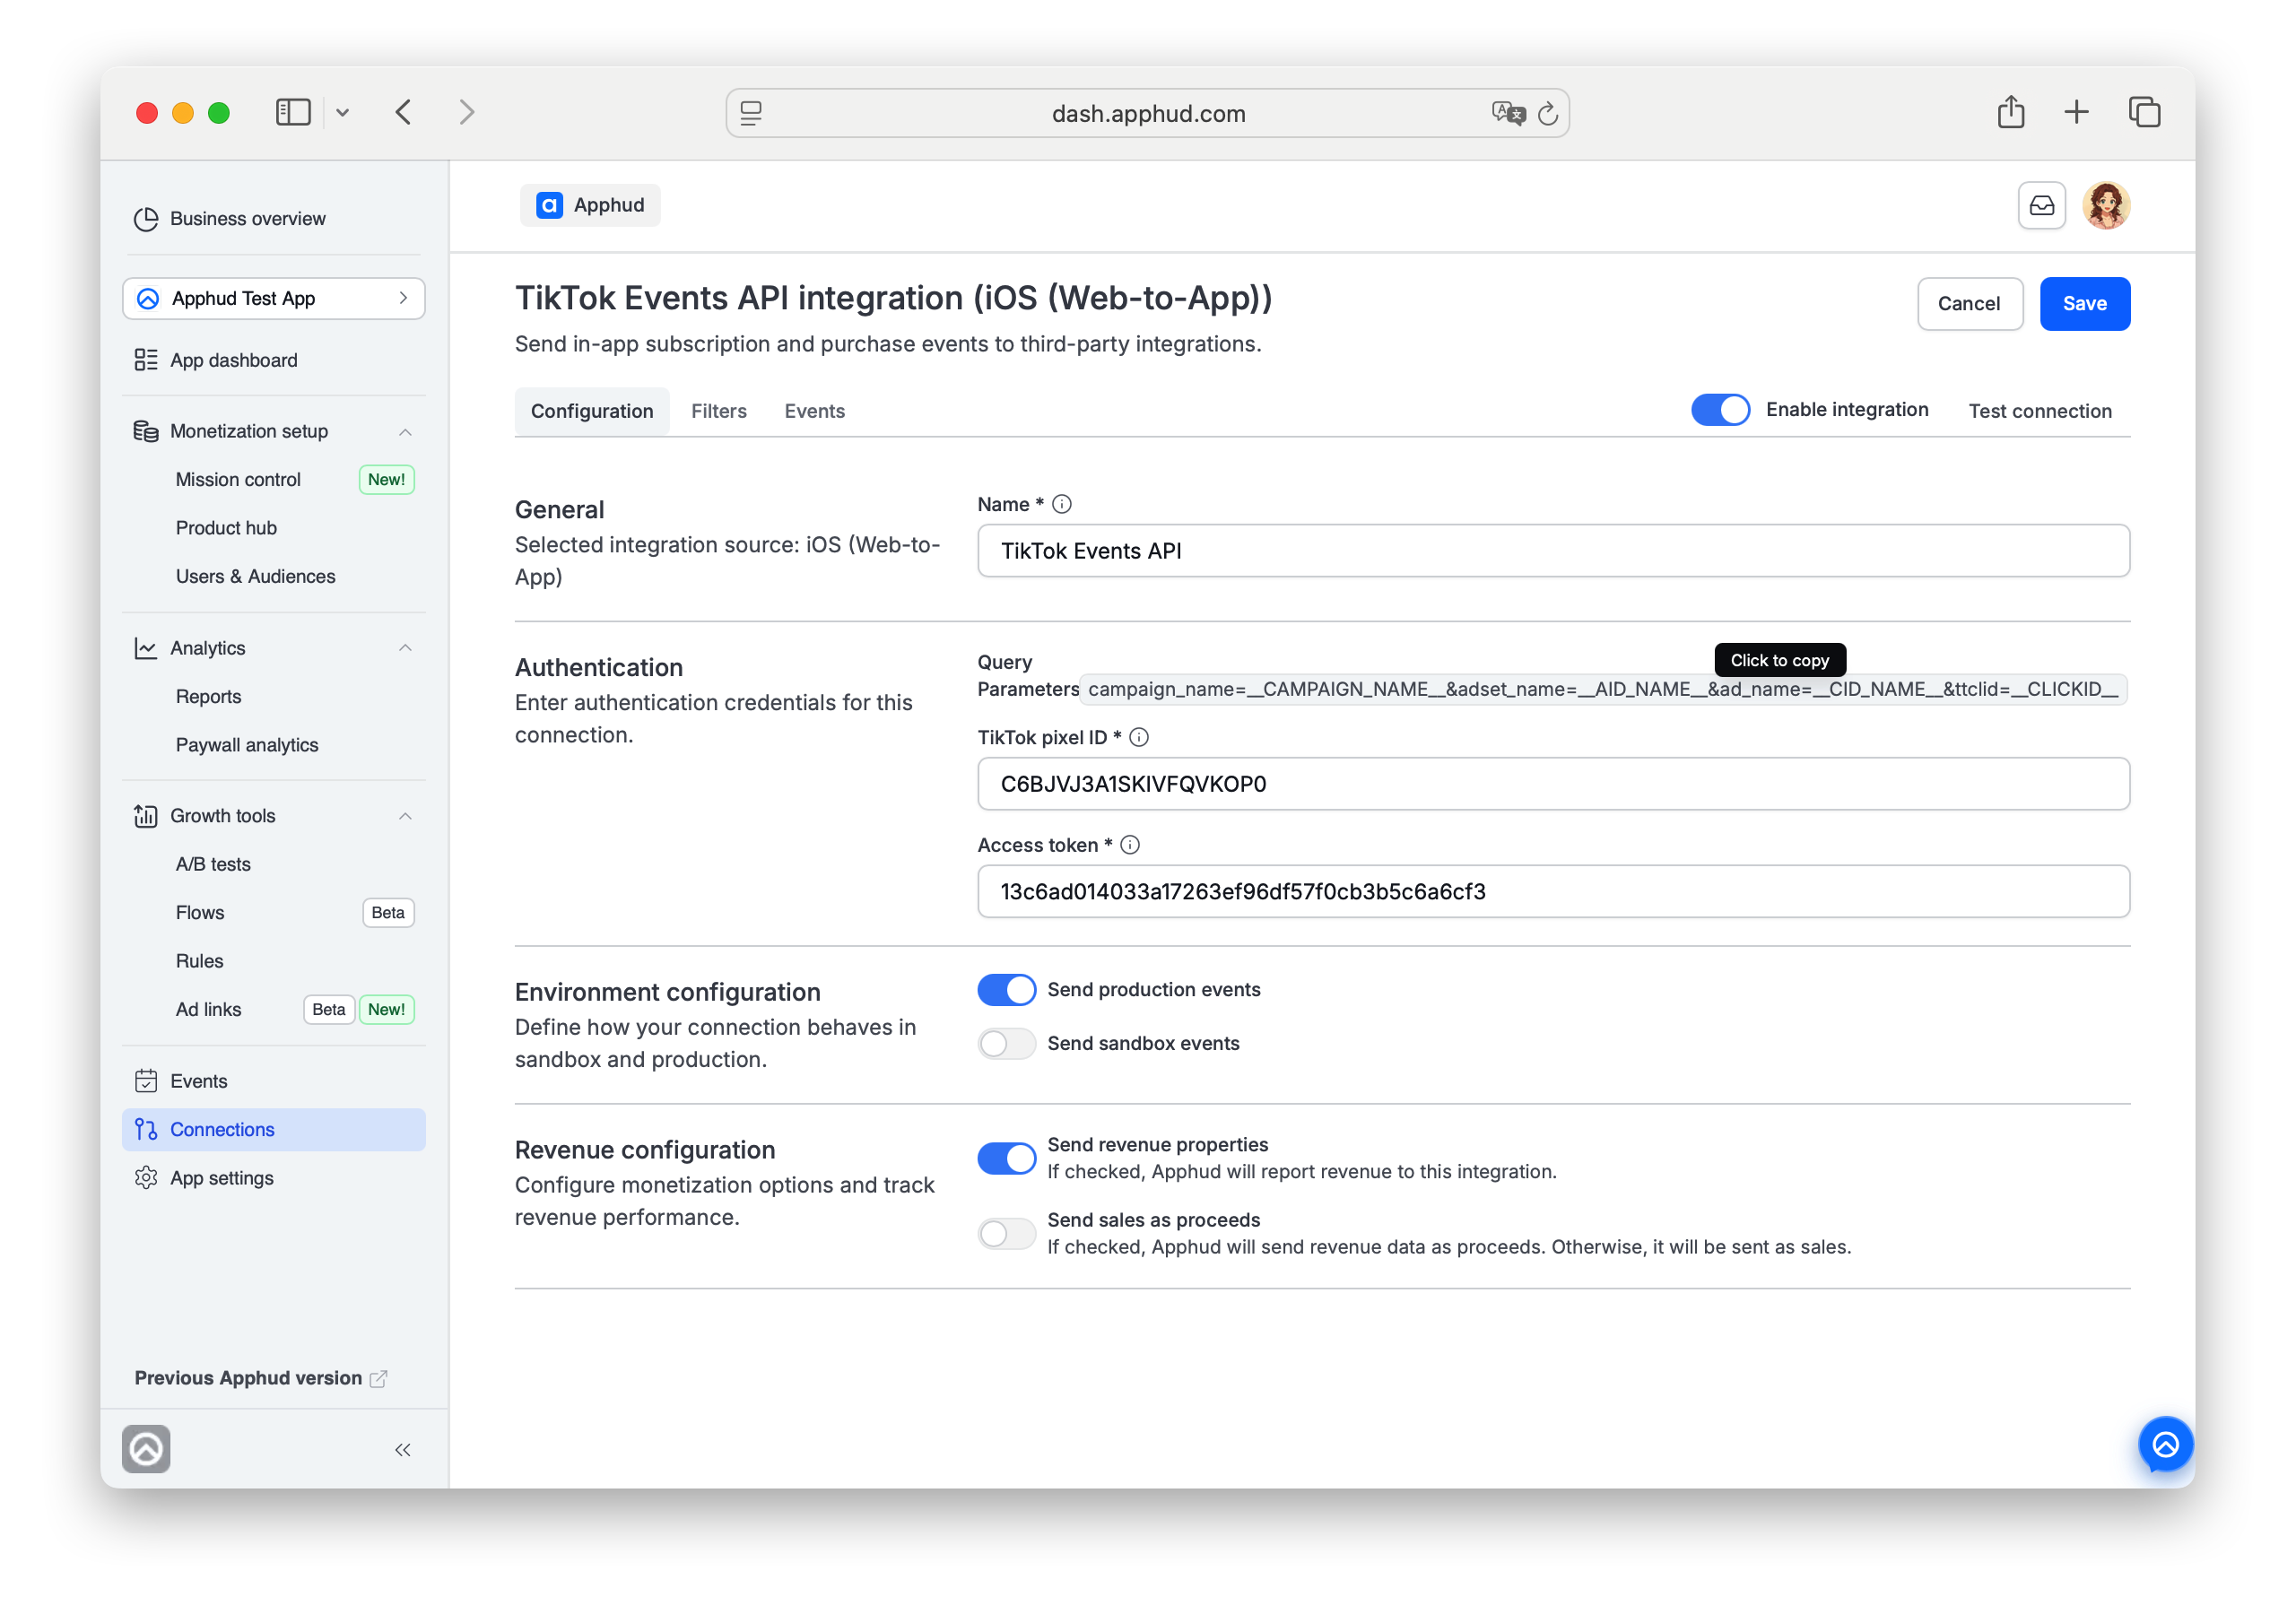Toggle the Safari sidebar icon
2296x1623 pixels.
pos(293,112)
